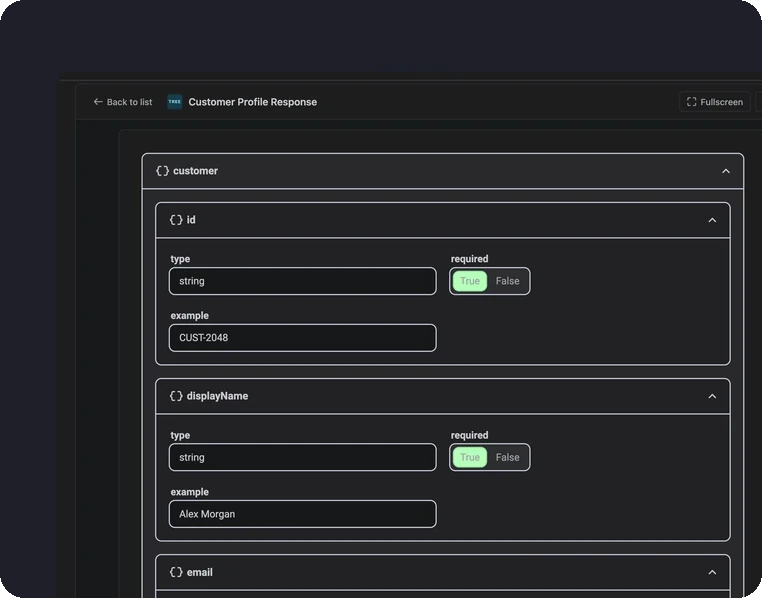Set displayName required to False
762x598 pixels.
507,458
